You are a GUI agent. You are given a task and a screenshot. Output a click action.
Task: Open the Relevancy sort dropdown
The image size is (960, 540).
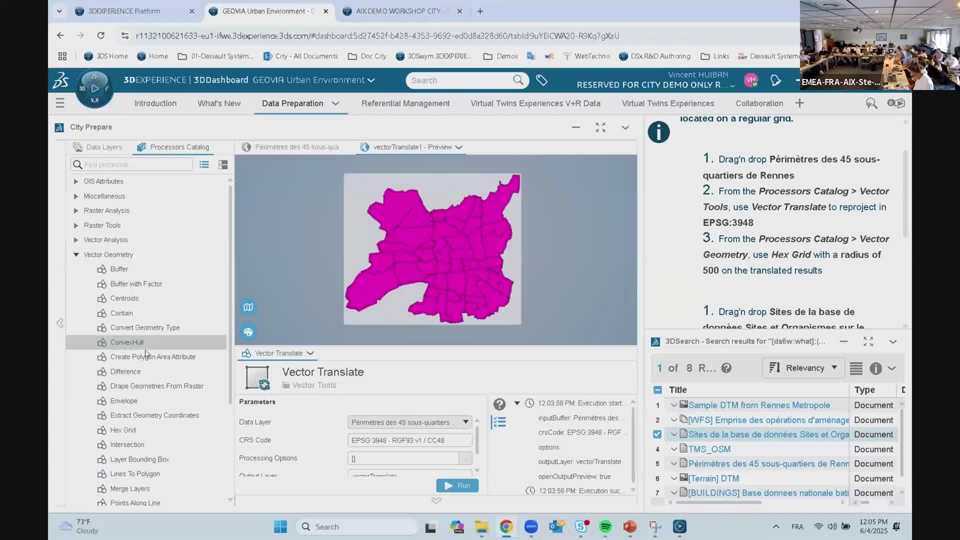click(803, 368)
